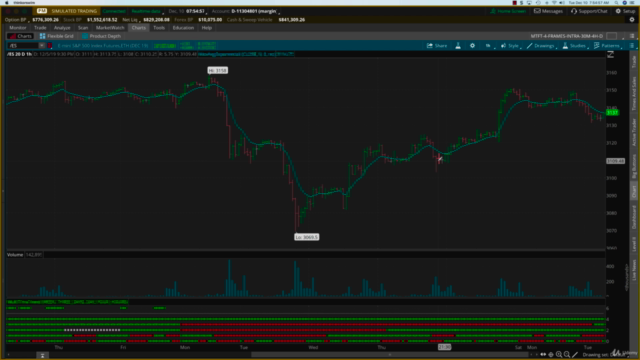Screen dimensions: 640x360
Task: Click the grid selector box next to layout name
Action: (x=611, y=36)
